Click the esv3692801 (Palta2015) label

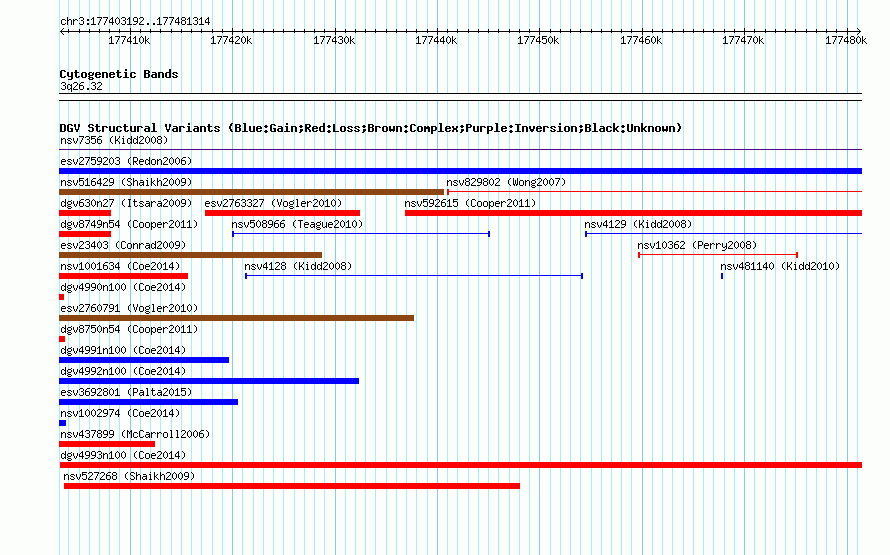126,392
